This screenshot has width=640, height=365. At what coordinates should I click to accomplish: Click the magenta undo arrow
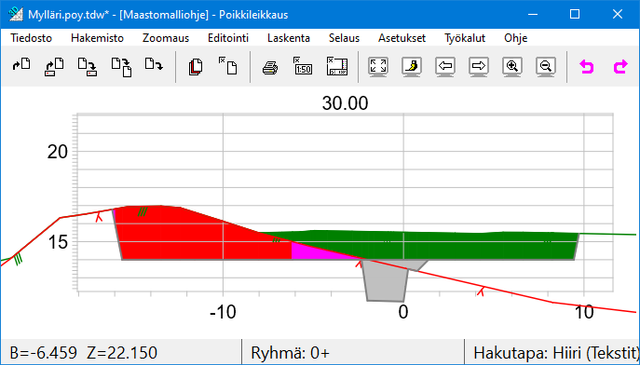pyautogui.click(x=587, y=67)
